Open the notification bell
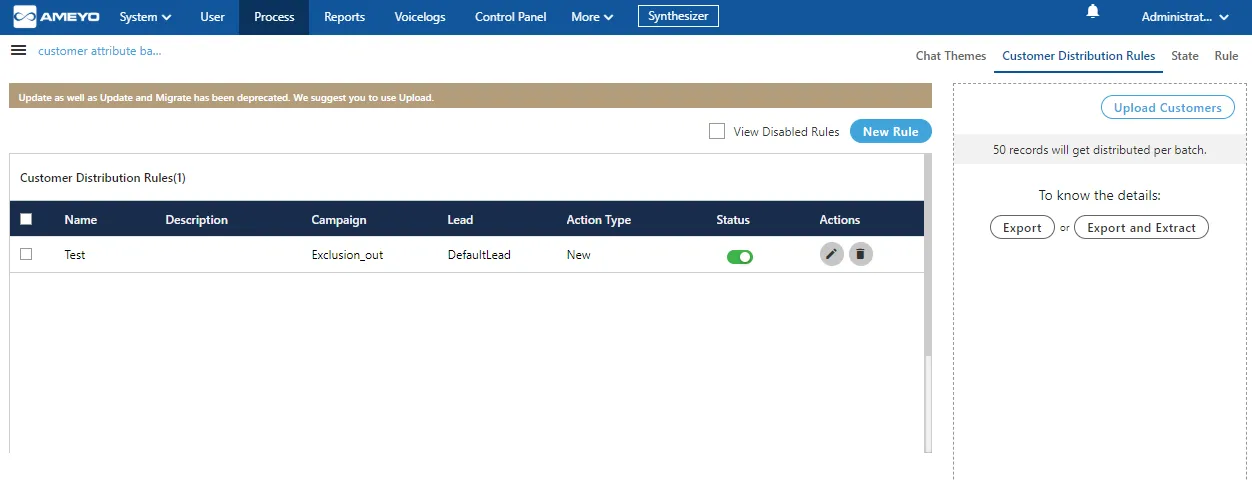Image resolution: width=1252 pixels, height=480 pixels. coord(1093,11)
